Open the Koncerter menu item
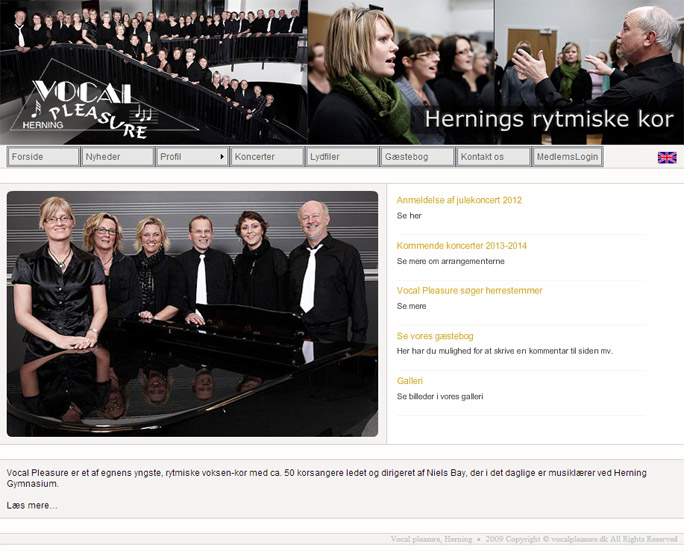The width and height of the screenshot is (684, 554). point(267,157)
